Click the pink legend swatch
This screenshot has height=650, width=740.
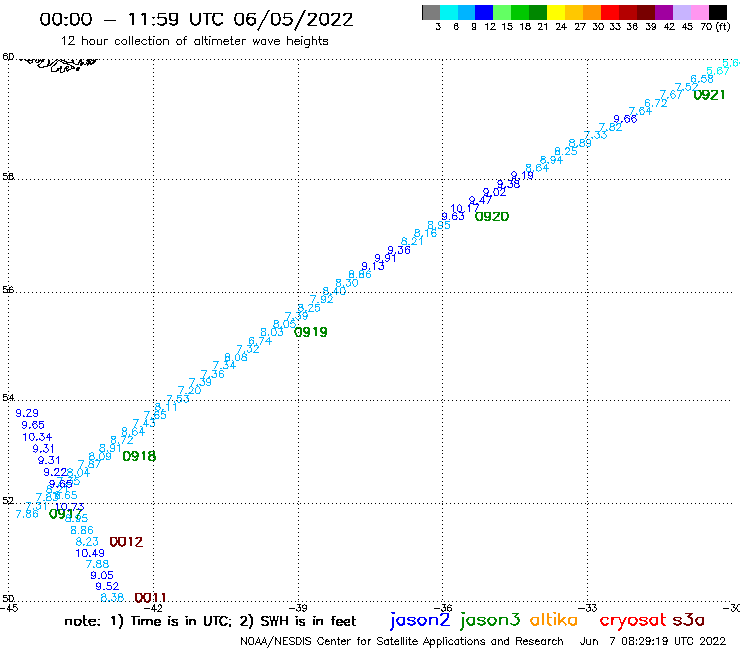[x=700, y=12]
